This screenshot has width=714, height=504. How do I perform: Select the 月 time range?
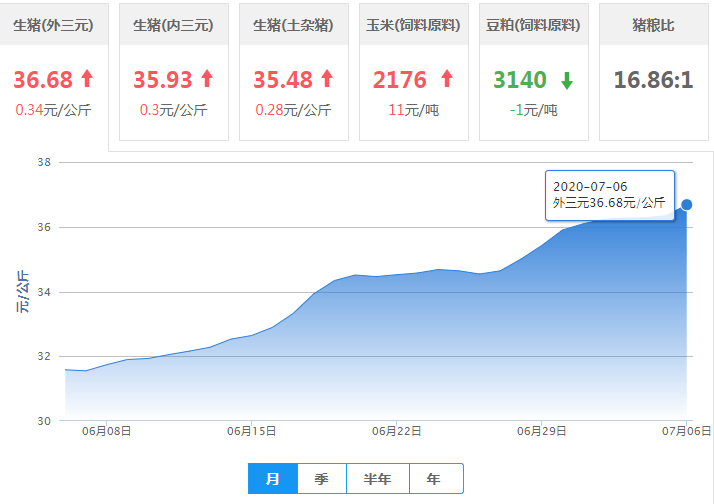tap(273, 479)
